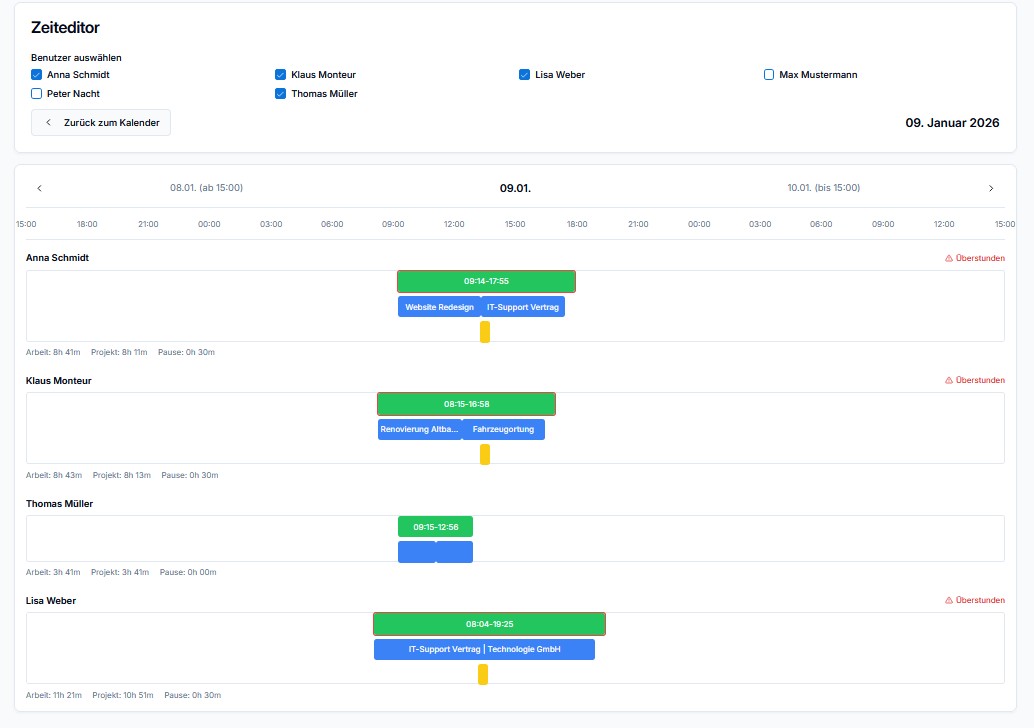Click Anna Schmidt's Projekt: 8h 11m summary

tap(119, 352)
